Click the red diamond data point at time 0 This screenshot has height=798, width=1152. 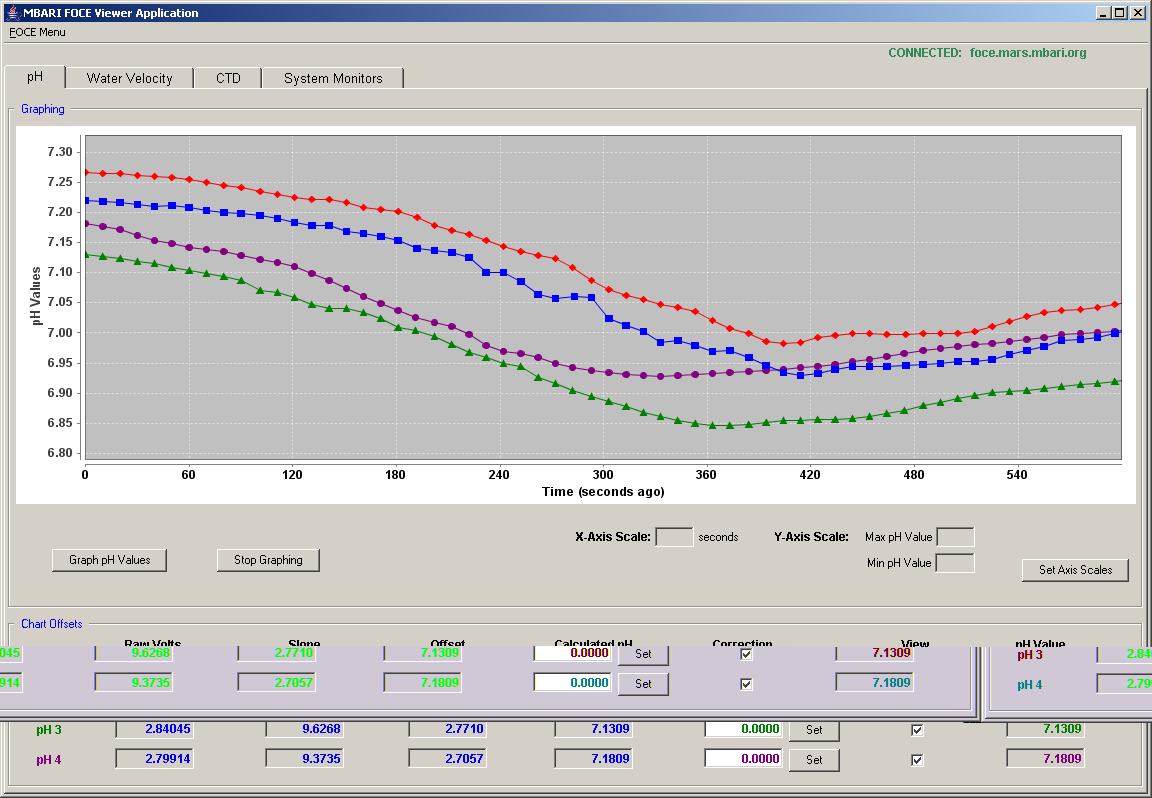click(86, 173)
